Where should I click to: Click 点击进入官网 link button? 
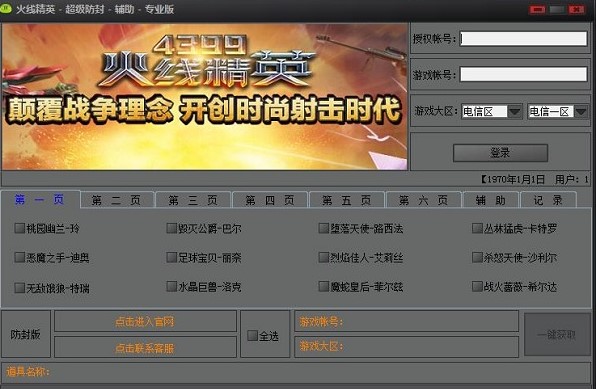pyautogui.click(x=145, y=322)
